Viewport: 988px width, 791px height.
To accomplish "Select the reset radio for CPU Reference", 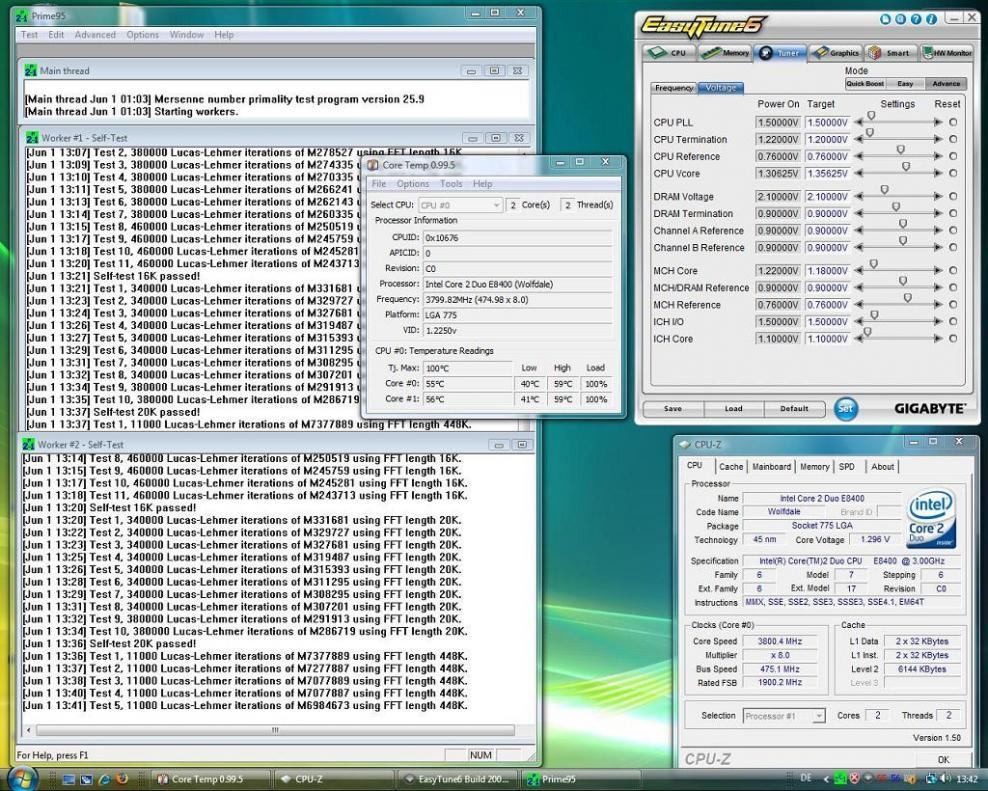I will coord(953,156).
